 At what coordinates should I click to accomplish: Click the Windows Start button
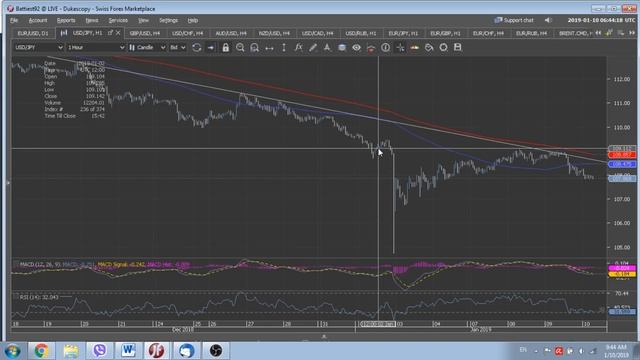tap(13, 351)
